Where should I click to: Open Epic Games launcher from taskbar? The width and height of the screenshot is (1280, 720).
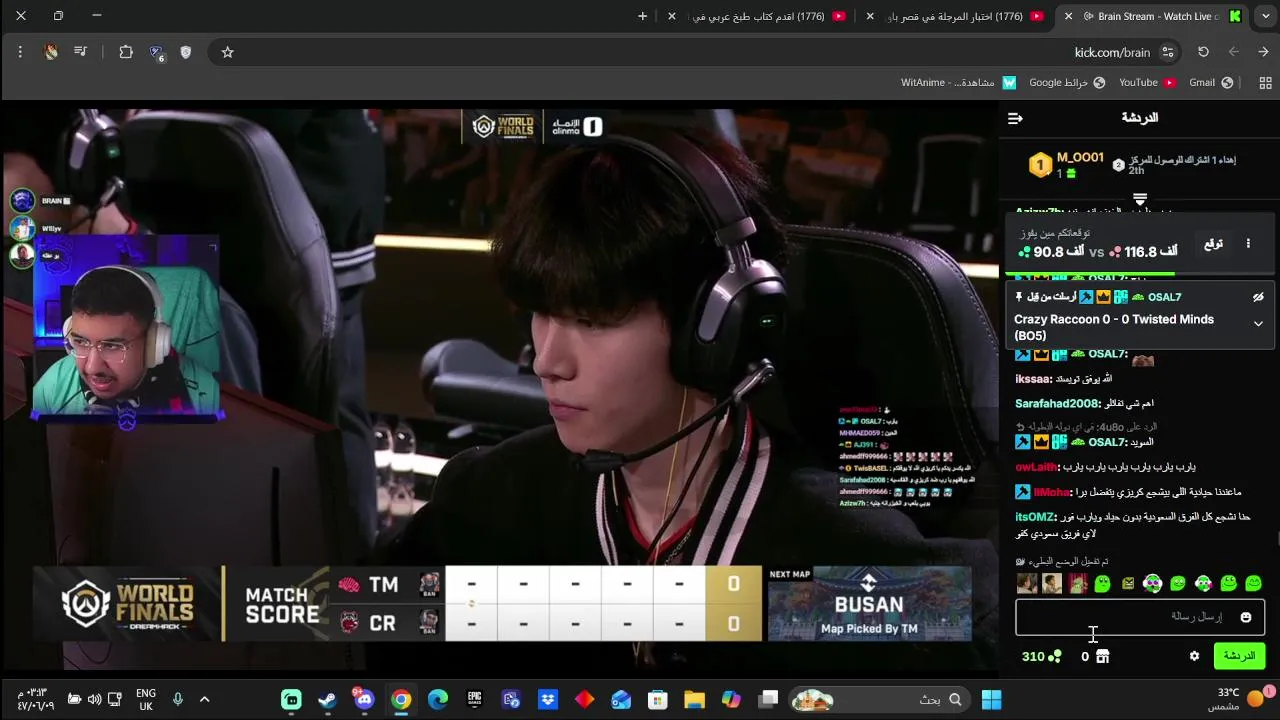pos(474,700)
